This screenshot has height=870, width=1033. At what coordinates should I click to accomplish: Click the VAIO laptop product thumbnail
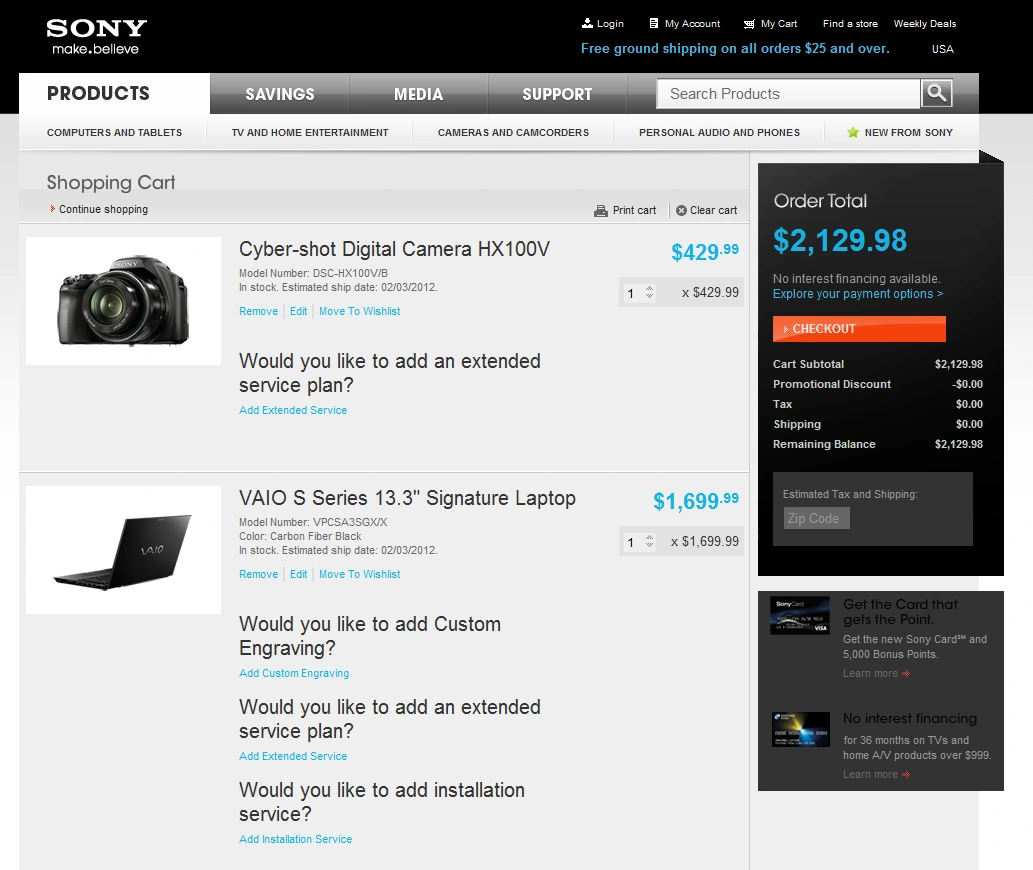(x=123, y=550)
